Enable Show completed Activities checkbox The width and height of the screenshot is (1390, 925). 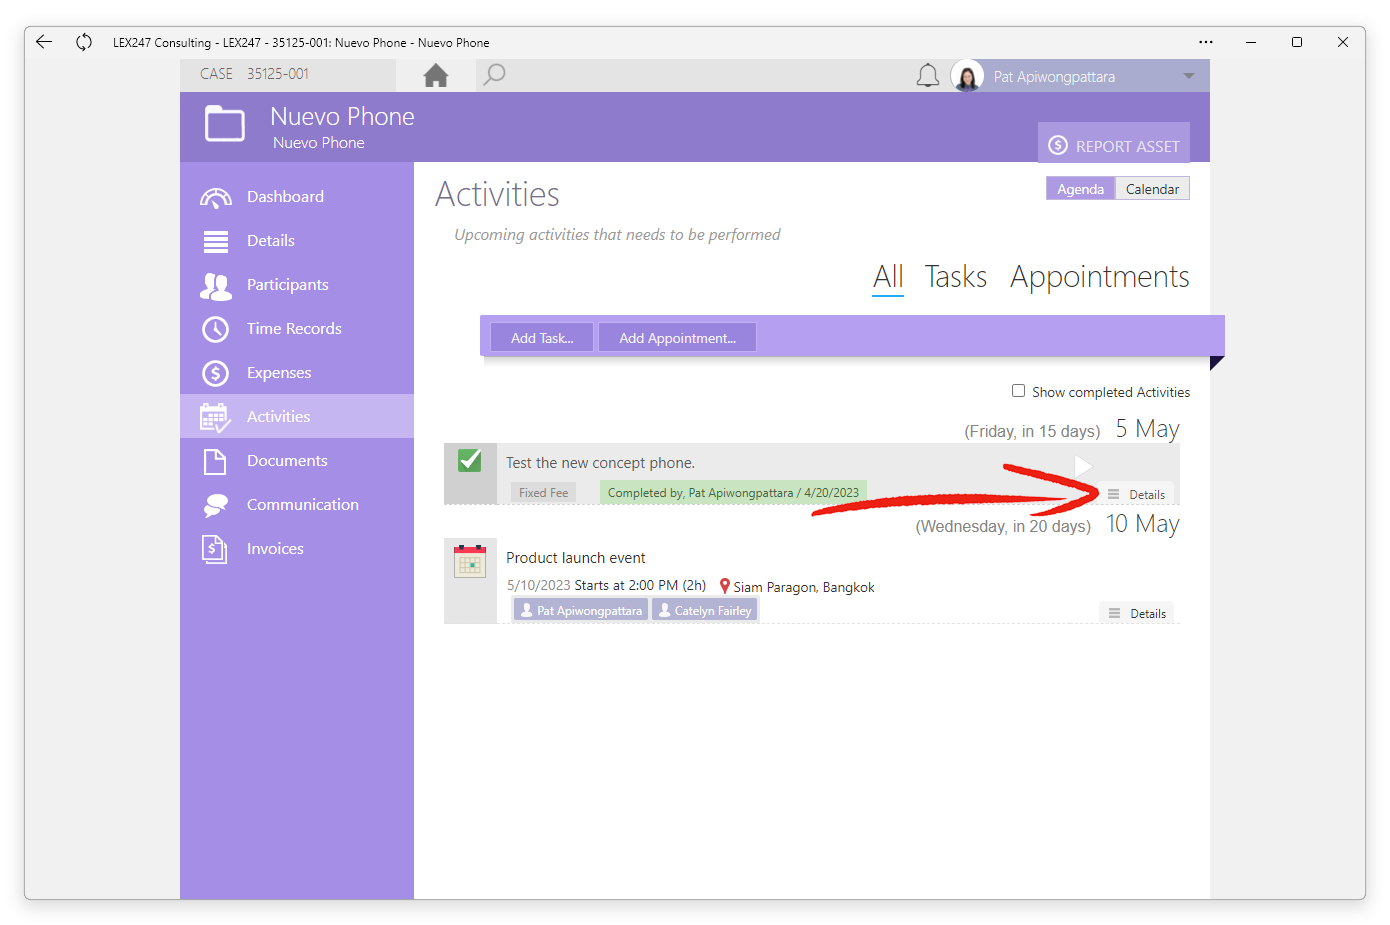1018,391
